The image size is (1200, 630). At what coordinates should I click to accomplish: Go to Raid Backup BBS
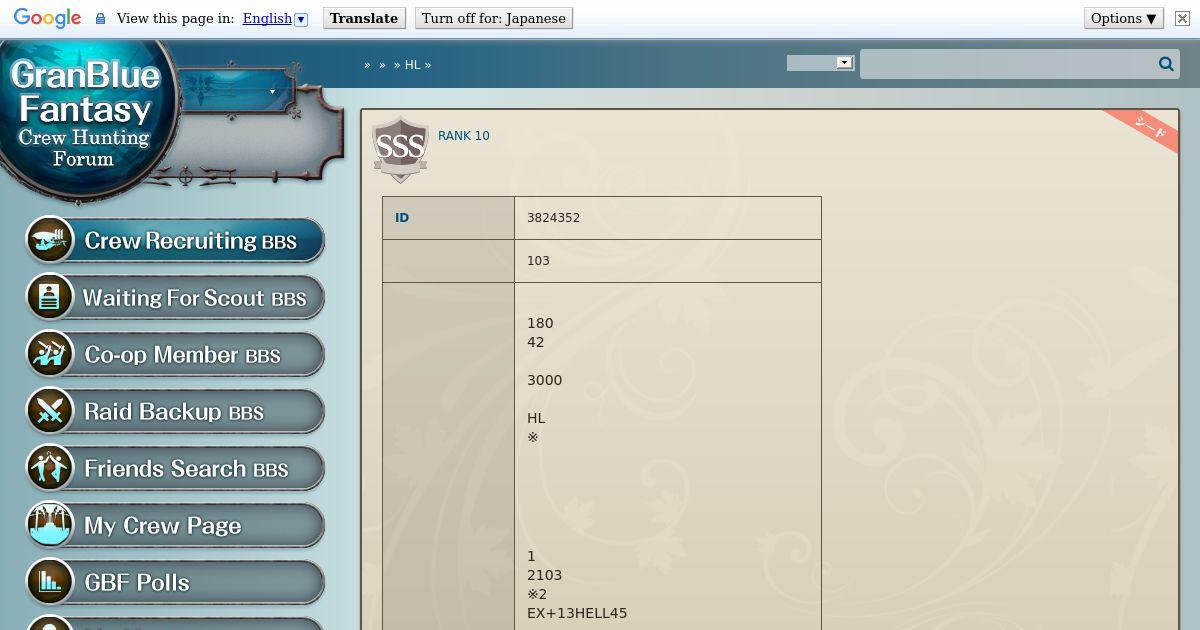point(175,412)
